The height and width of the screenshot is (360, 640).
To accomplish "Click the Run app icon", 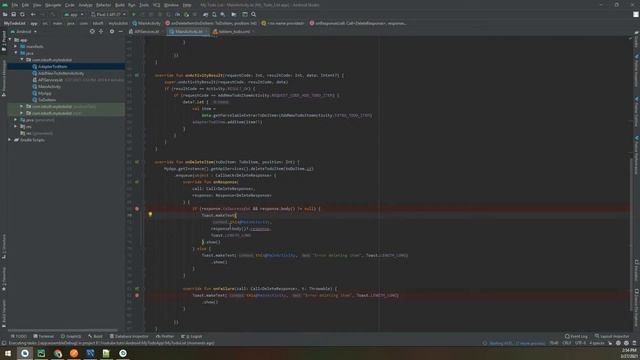I will pyautogui.click(x=133, y=14).
